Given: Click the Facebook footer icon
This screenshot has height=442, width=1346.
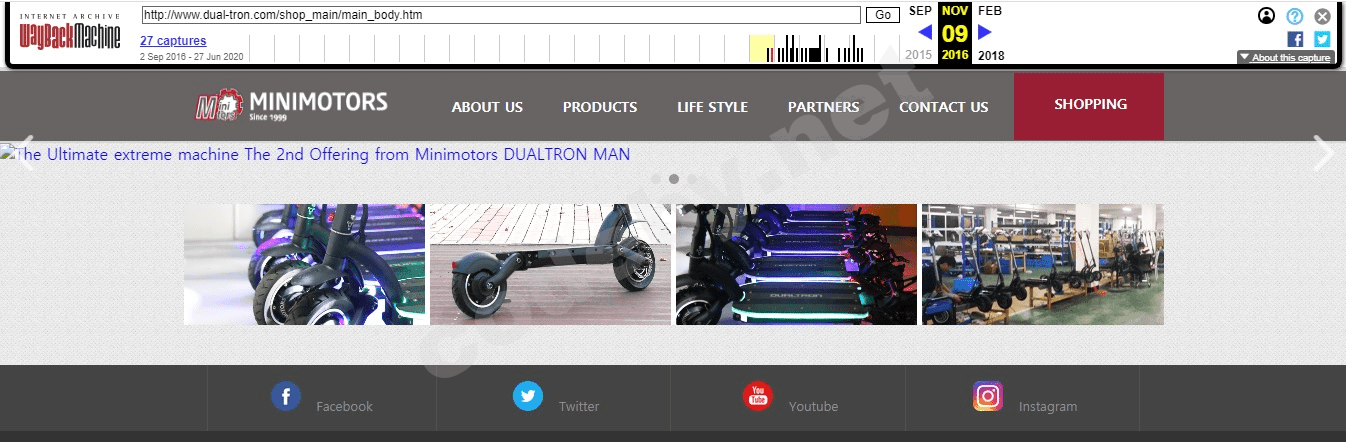Looking at the screenshot, I should tap(286, 397).
